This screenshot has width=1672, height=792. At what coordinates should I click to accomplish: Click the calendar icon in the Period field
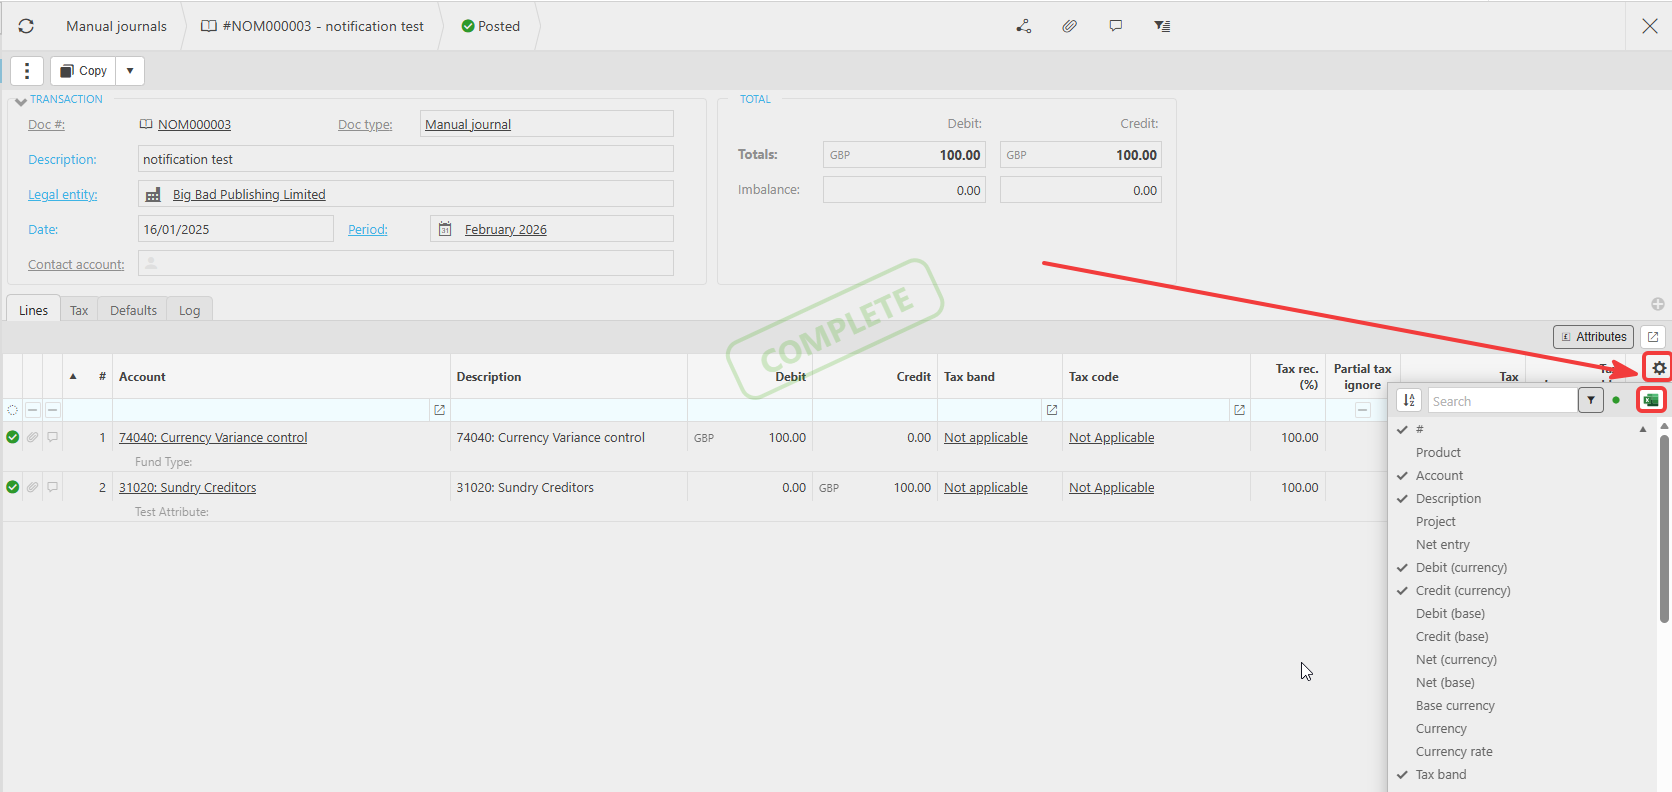[445, 229]
